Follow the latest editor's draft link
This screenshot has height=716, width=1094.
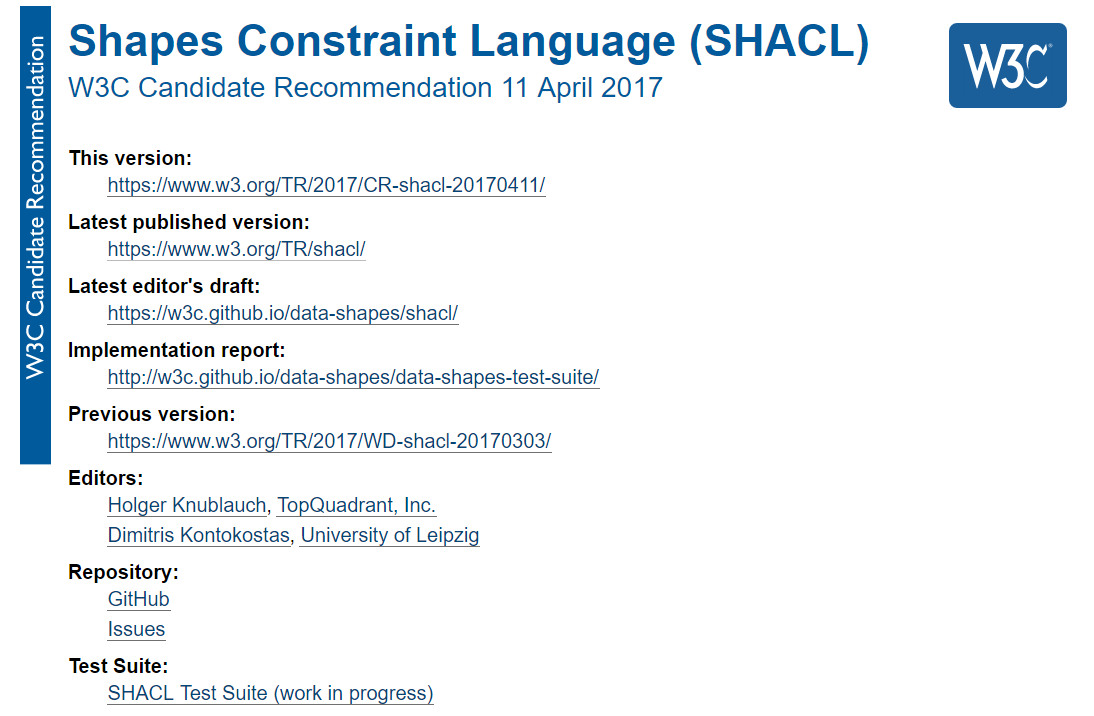(282, 313)
